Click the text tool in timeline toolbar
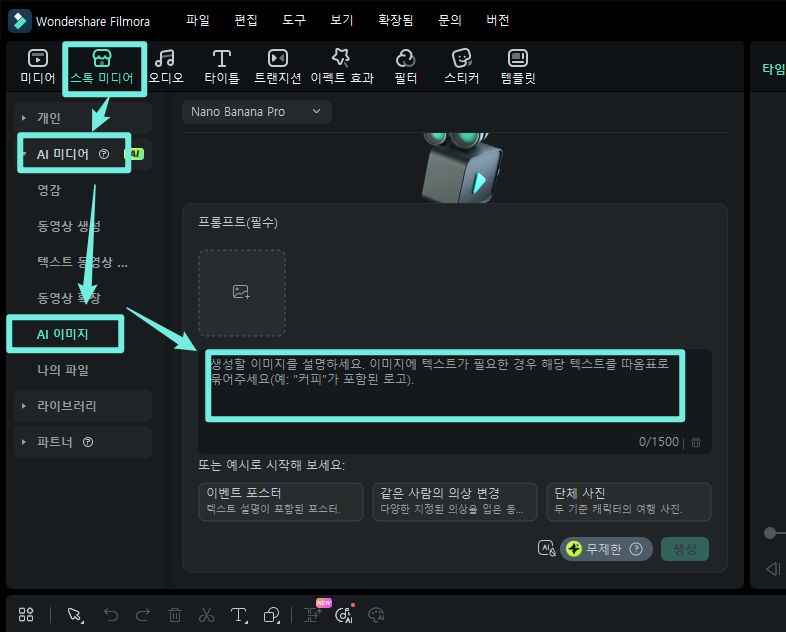 pyautogui.click(x=239, y=615)
